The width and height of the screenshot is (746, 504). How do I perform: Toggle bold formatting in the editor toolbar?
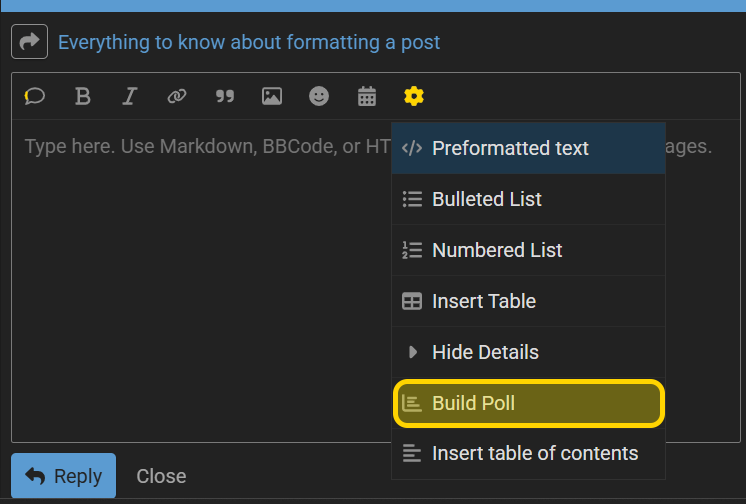coord(82,96)
